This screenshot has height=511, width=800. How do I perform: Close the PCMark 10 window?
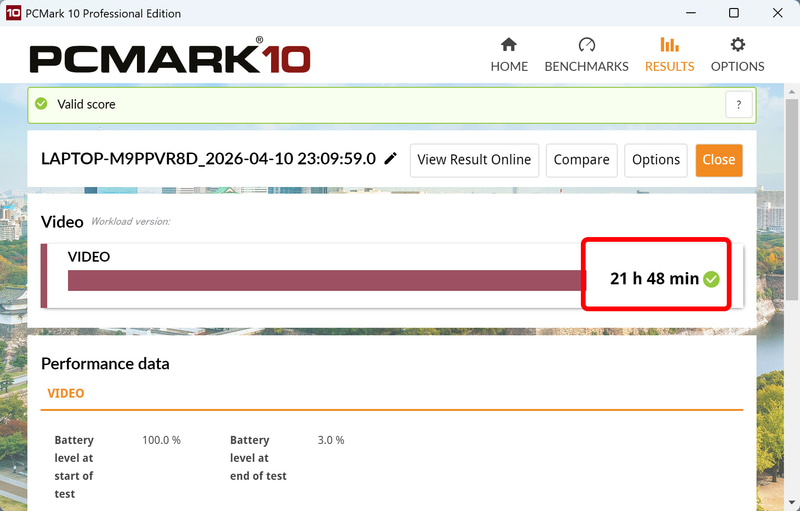click(777, 13)
